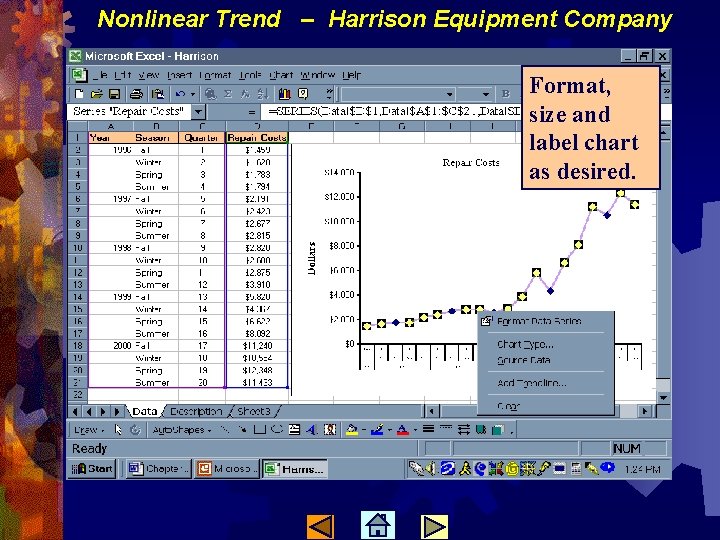Click the Harrison Excel taskbar button
Image resolution: width=720 pixels, height=540 pixels.
click(x=295, y=469)
